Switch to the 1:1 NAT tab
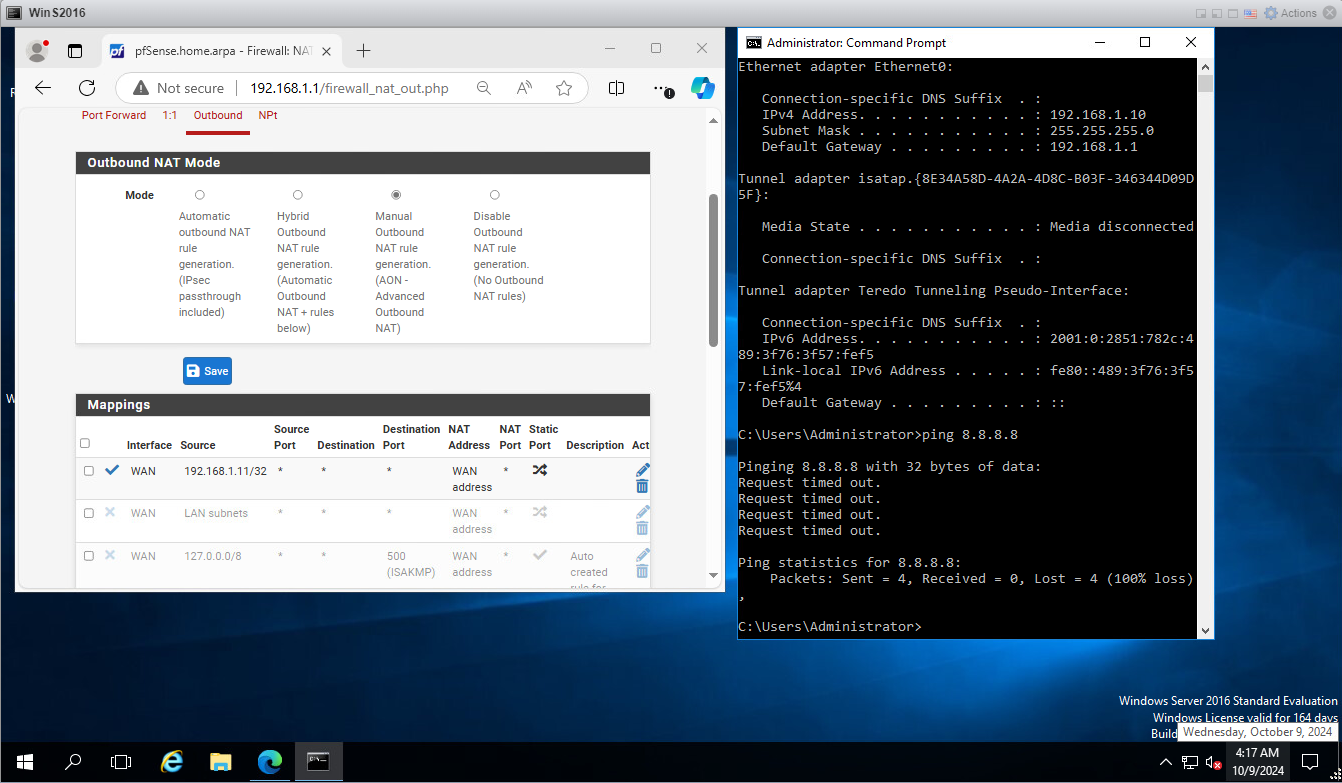 [x=170, y=115]
